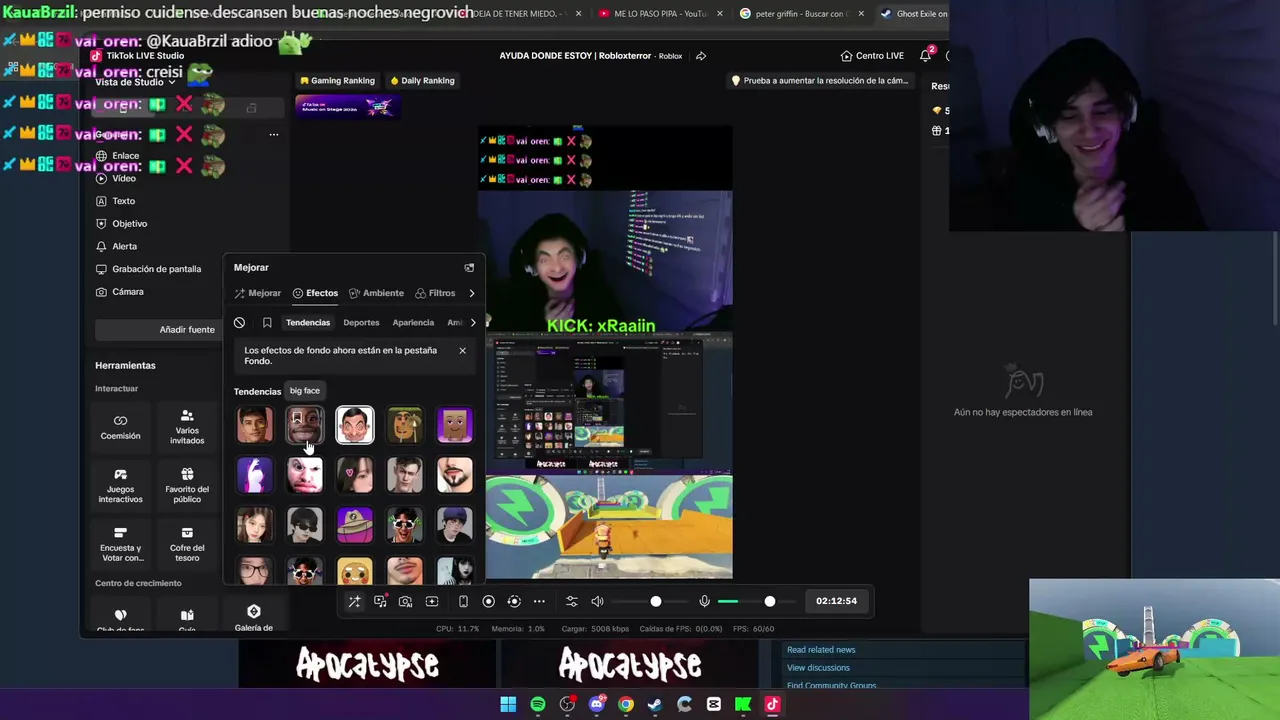This screenshot has width=1280, height=720.
Task: Apply the big face effect
Action: [x=305, y=425]
